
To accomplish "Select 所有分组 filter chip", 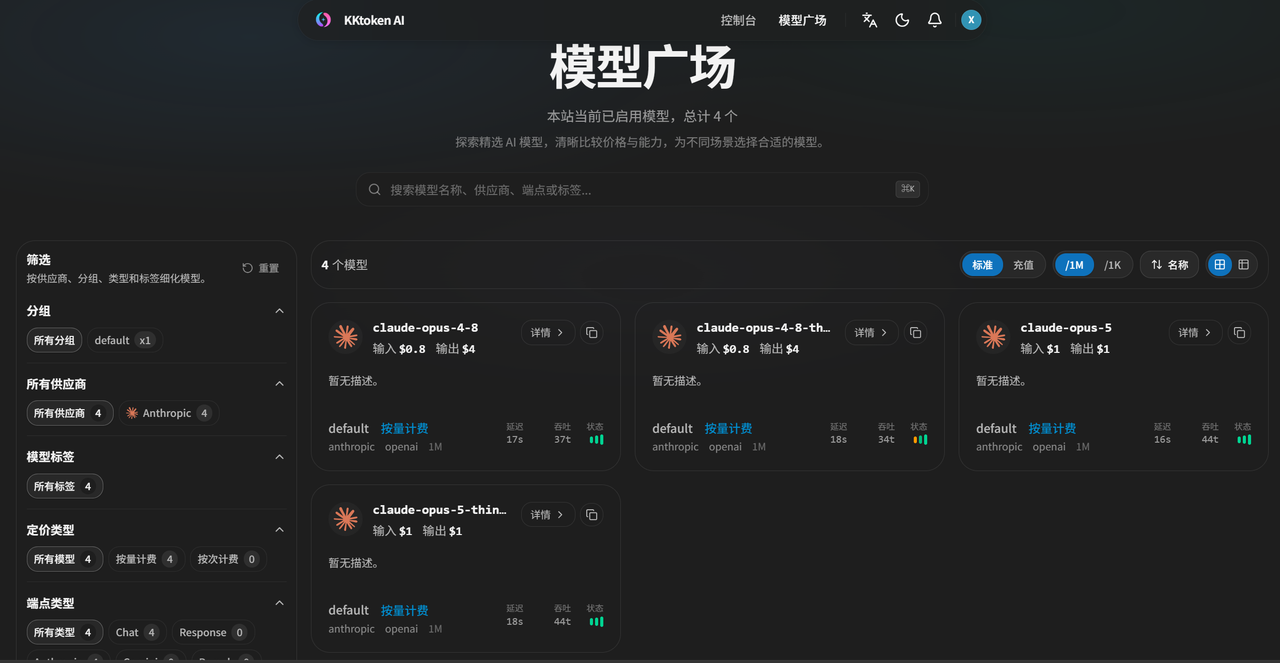I will tap(55, 340).
